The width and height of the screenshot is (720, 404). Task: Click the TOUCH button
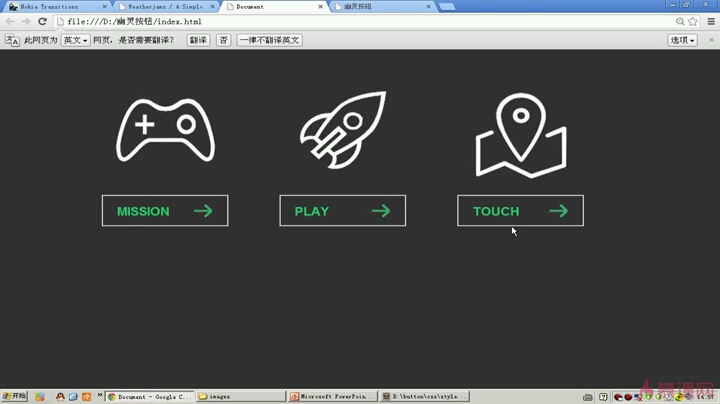520,211
